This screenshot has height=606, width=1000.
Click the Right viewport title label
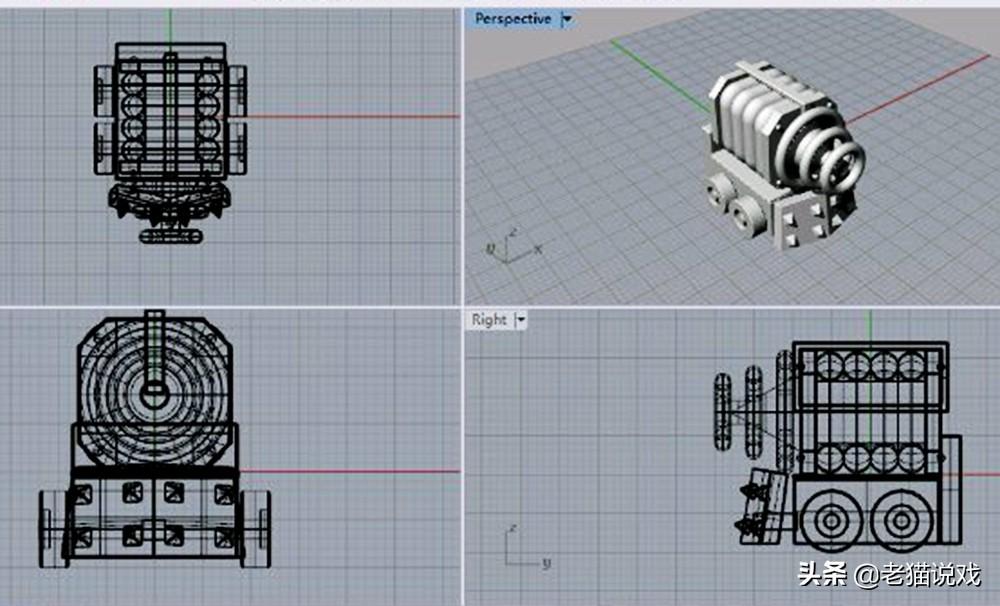coord(489,320)
